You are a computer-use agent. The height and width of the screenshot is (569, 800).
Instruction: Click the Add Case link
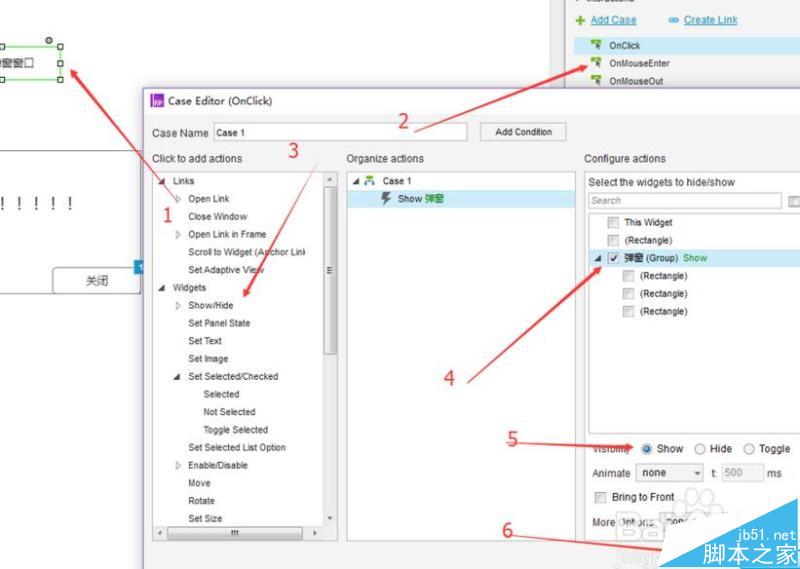pos(613,20)
